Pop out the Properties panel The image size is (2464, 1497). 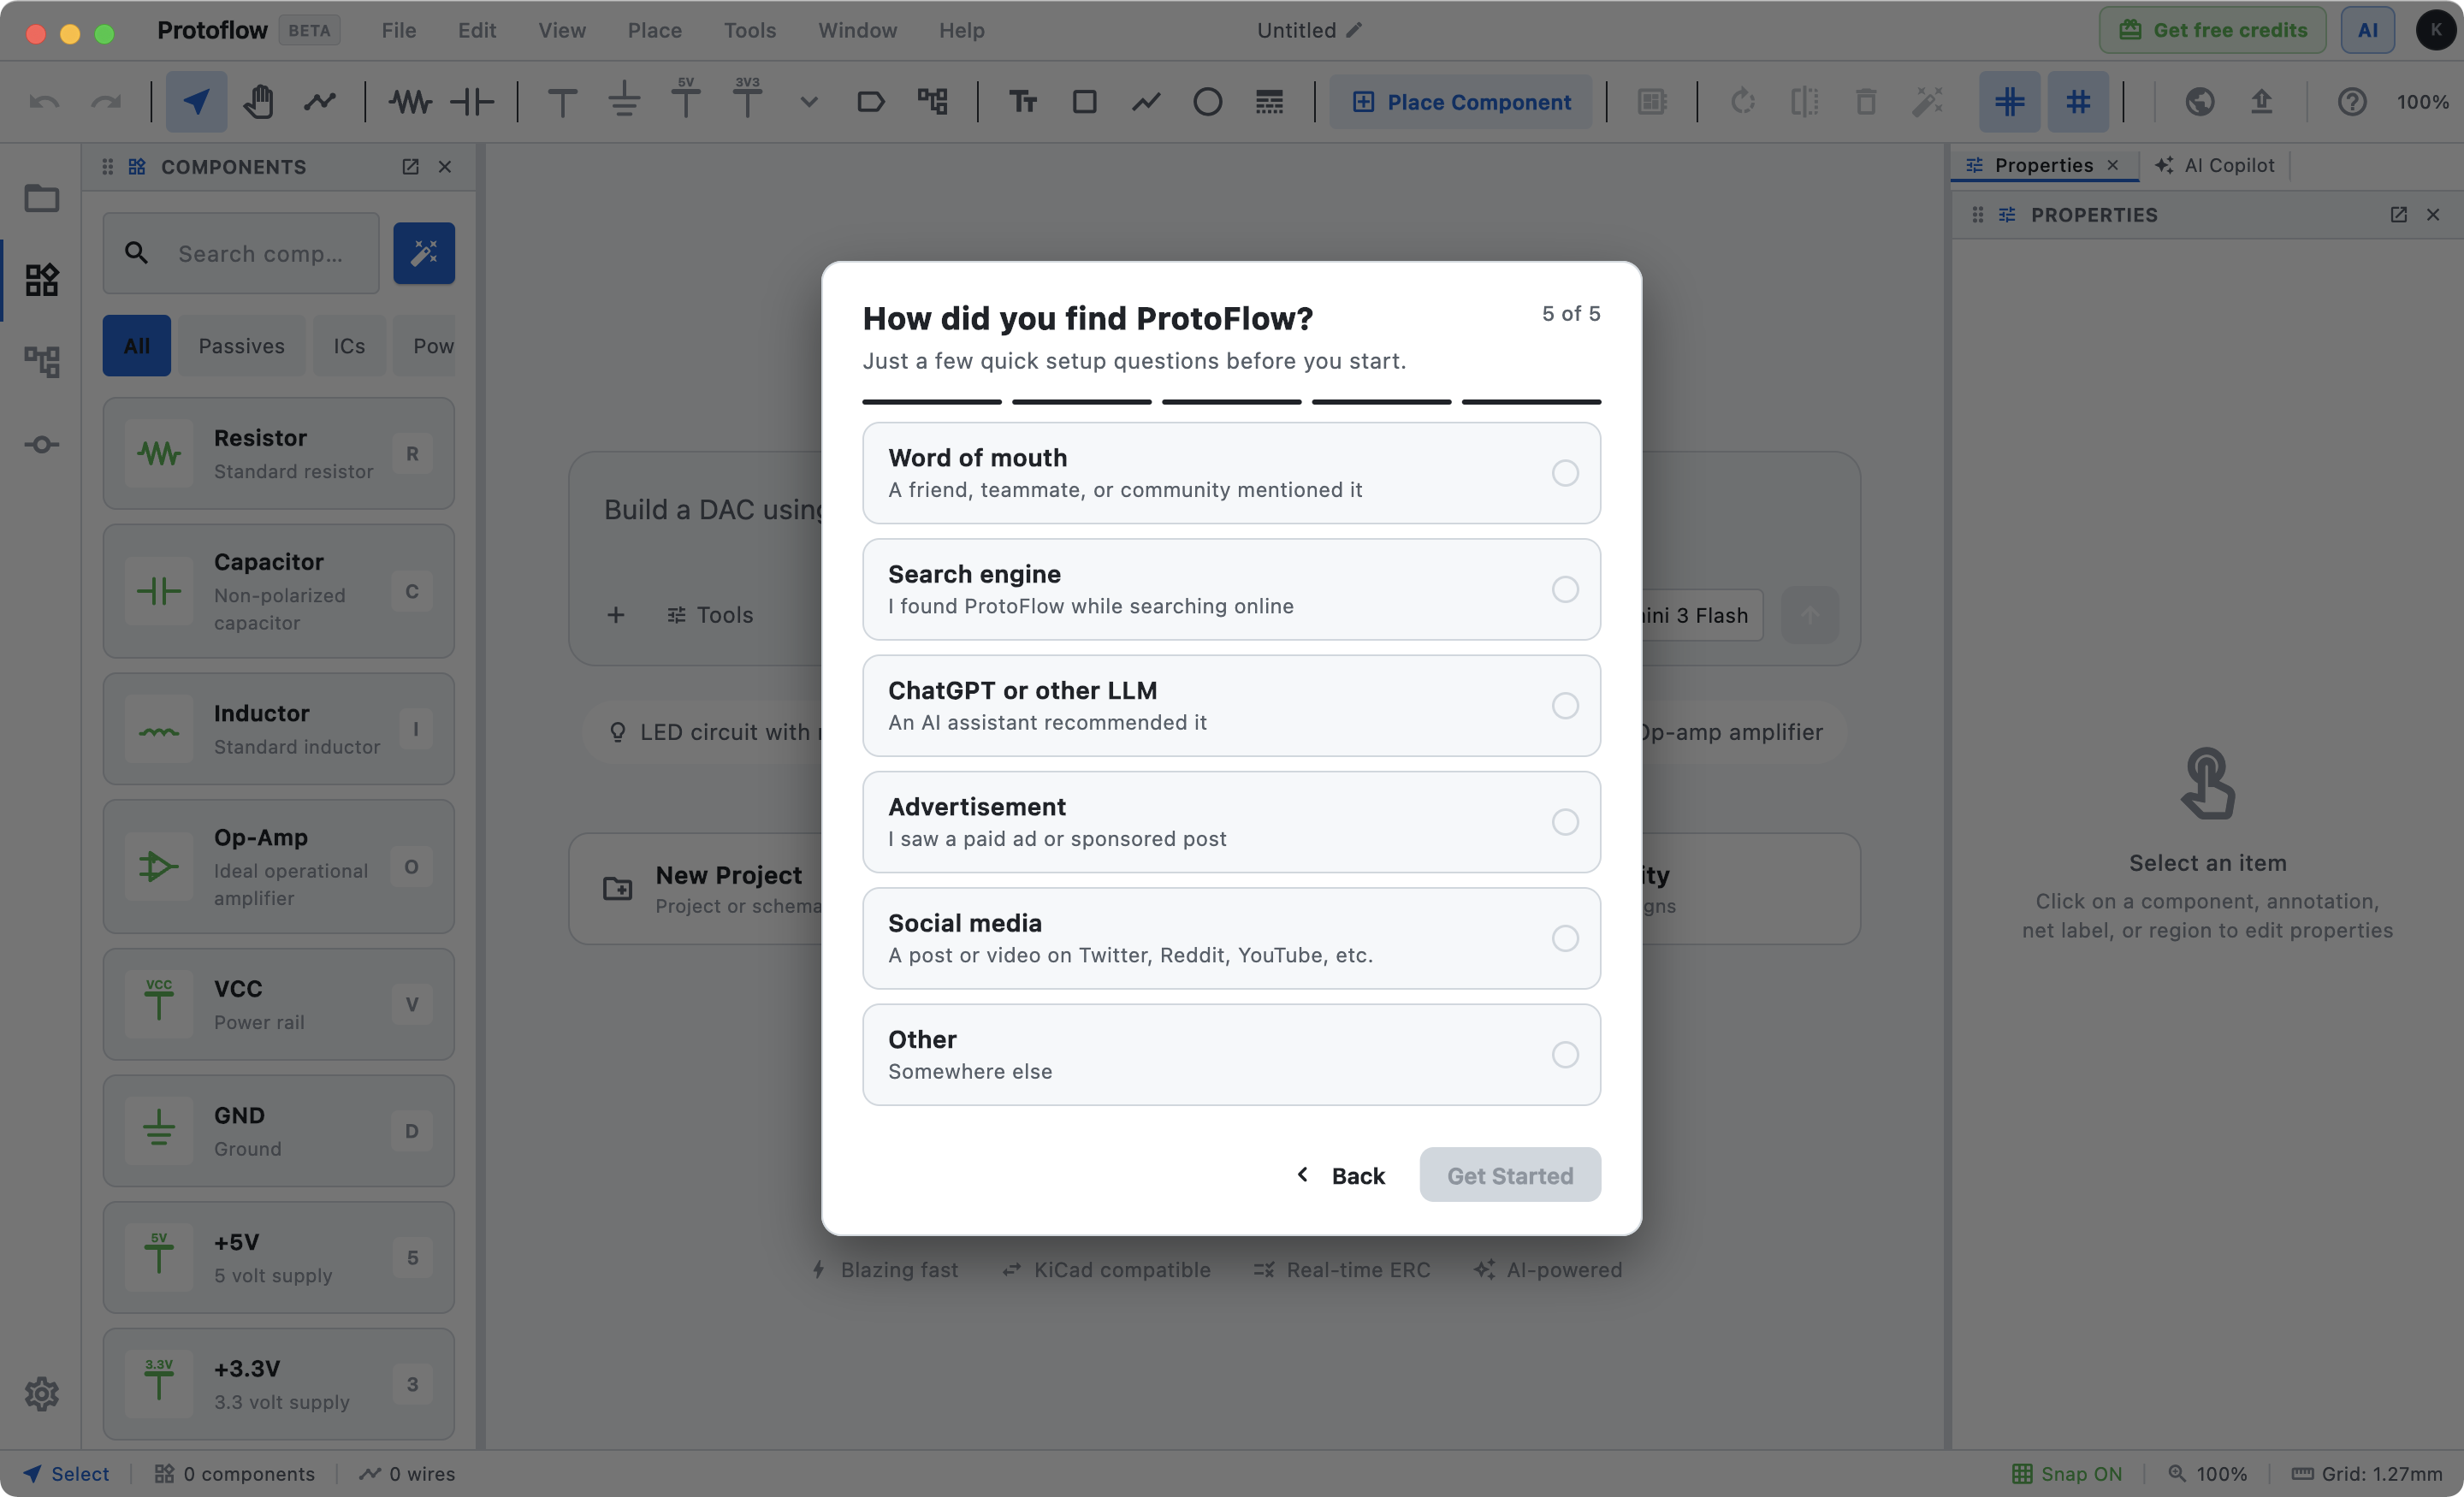pyautogui.click(x=2398, y=214)
